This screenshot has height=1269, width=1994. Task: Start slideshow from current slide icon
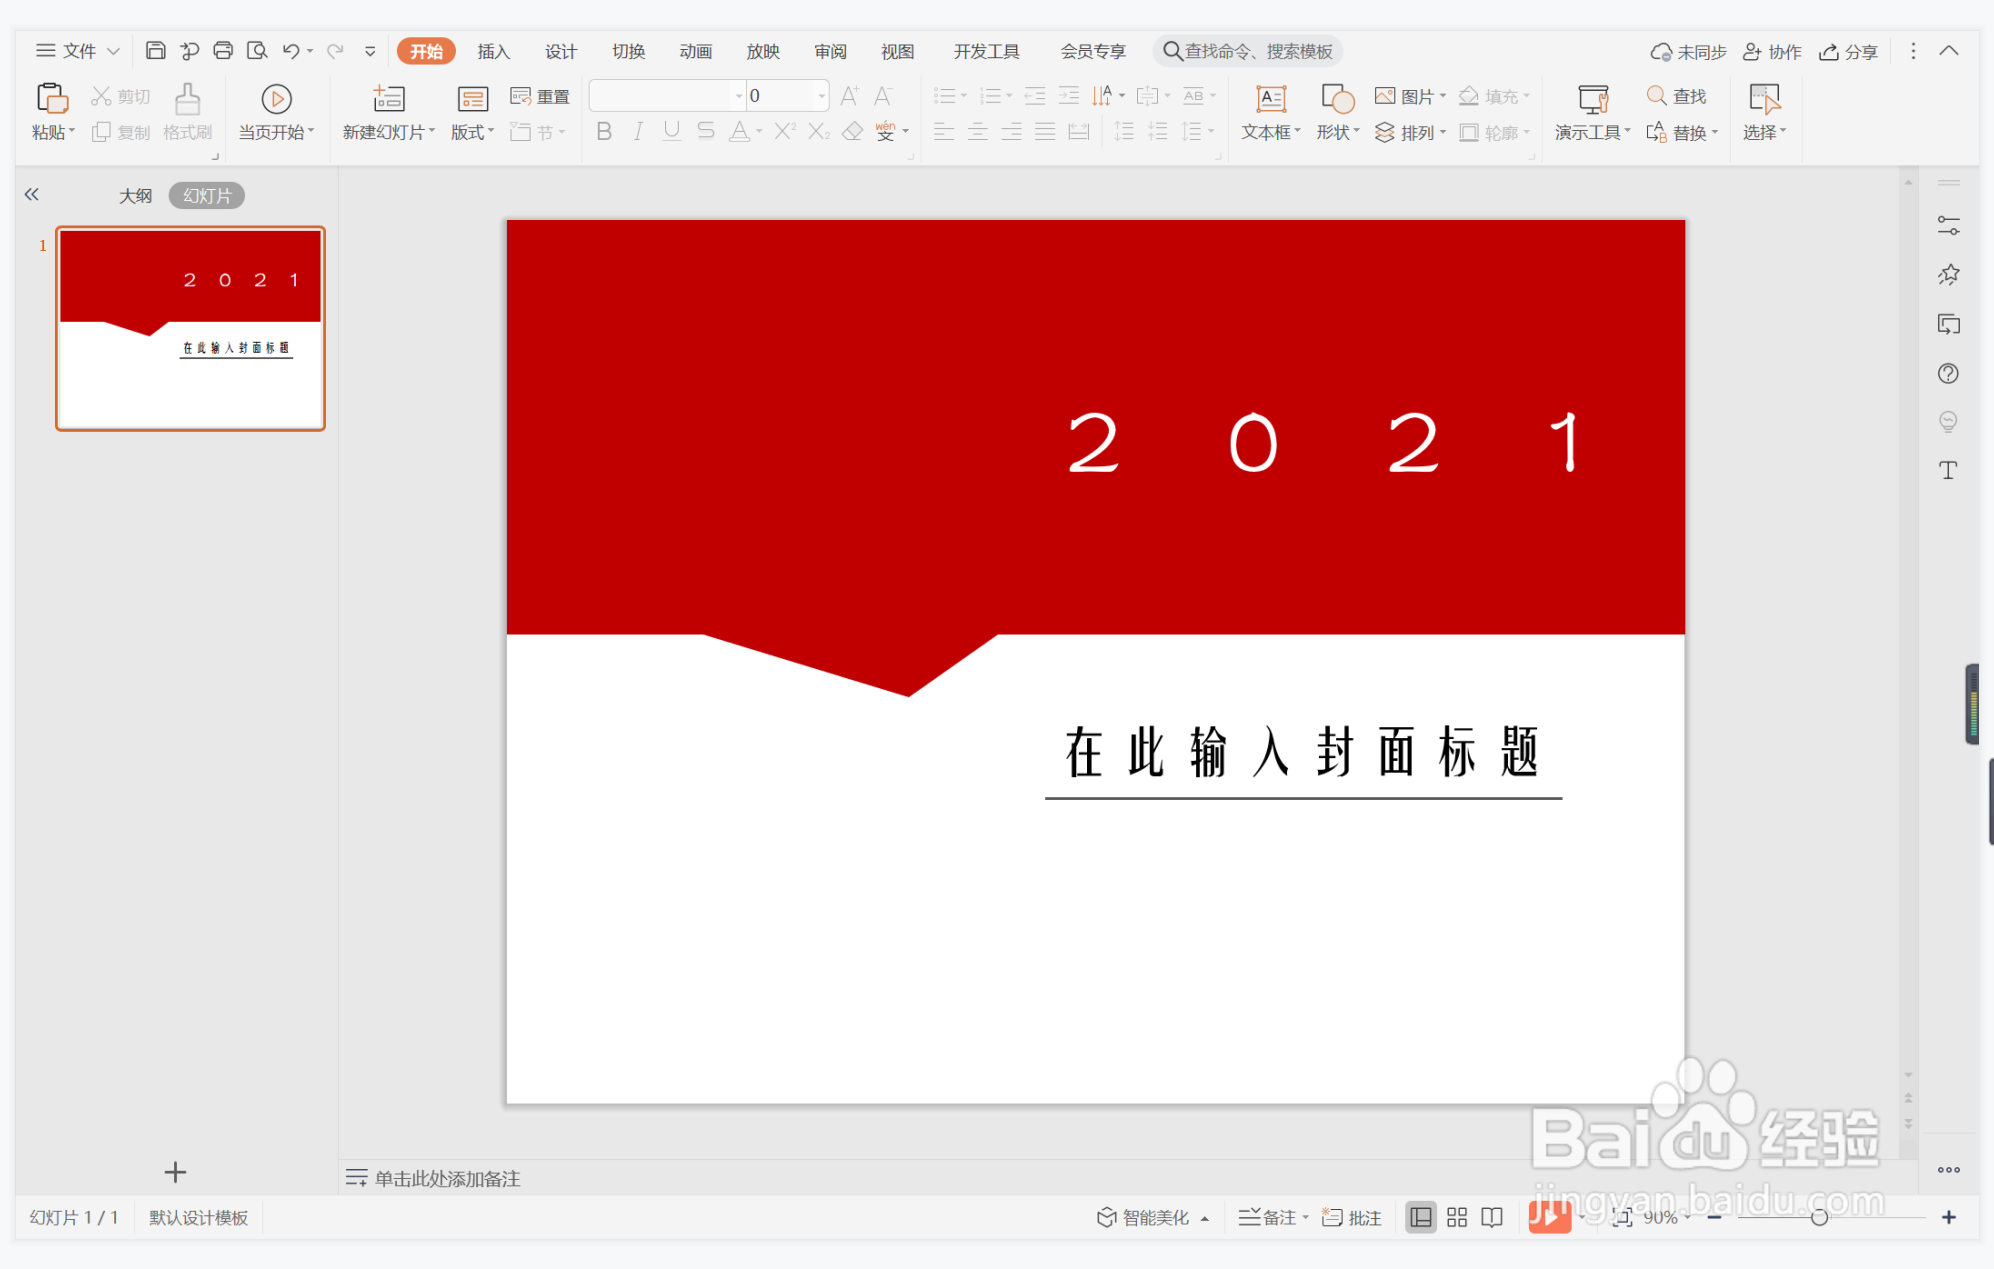click(276, 98)
